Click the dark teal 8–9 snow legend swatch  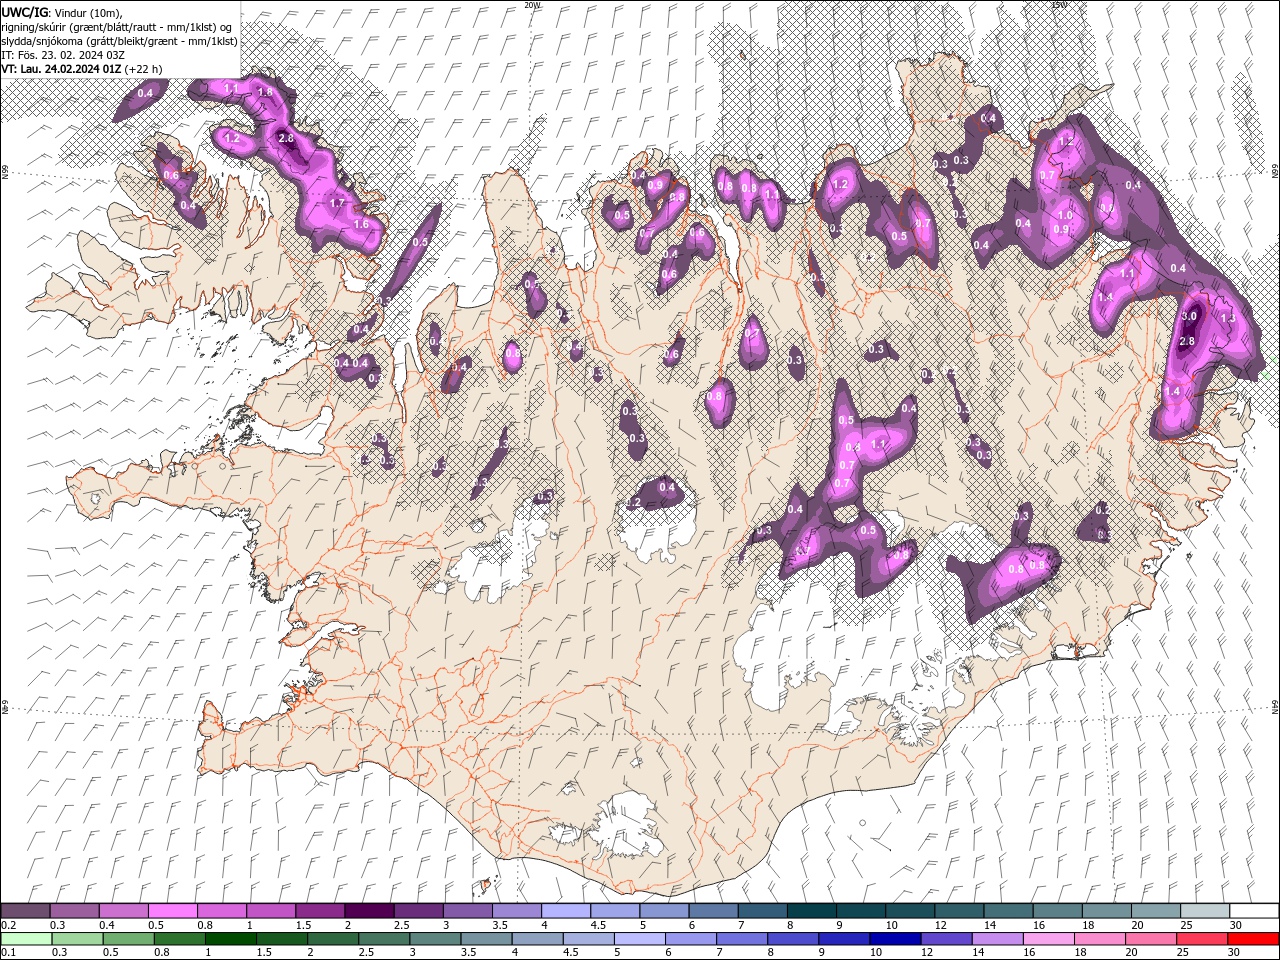[810, 911]
